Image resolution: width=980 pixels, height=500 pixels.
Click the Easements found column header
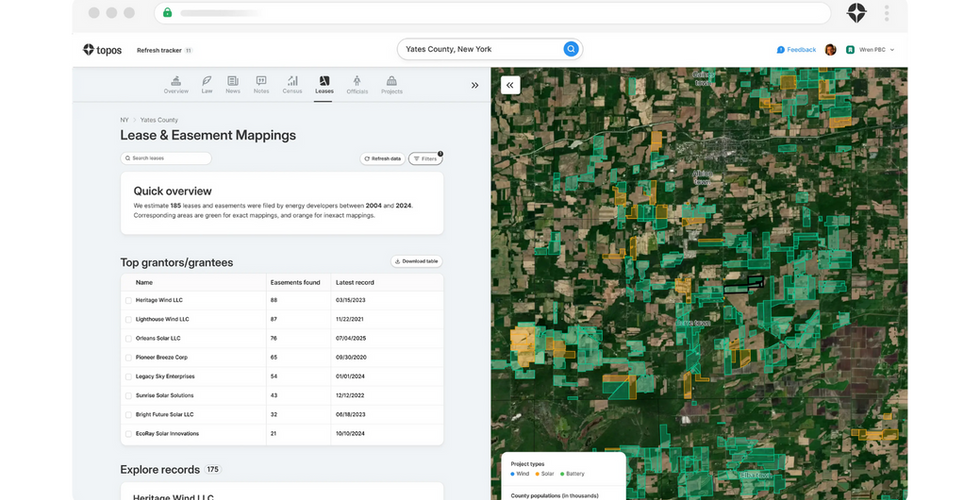[295, 282]
